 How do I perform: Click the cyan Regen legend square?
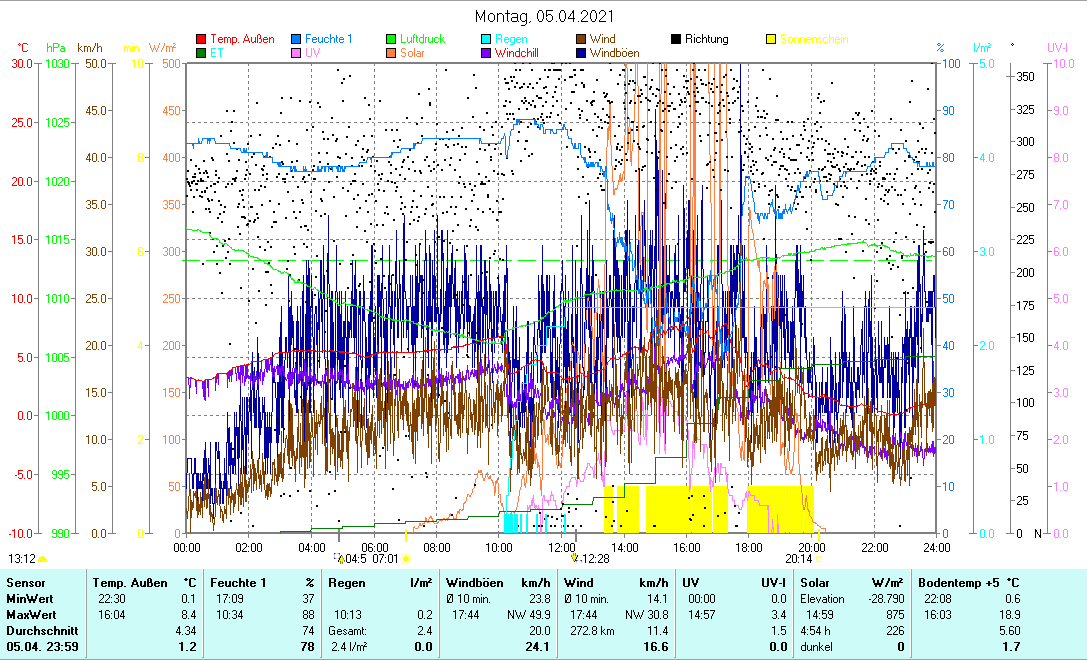point(486,40)
